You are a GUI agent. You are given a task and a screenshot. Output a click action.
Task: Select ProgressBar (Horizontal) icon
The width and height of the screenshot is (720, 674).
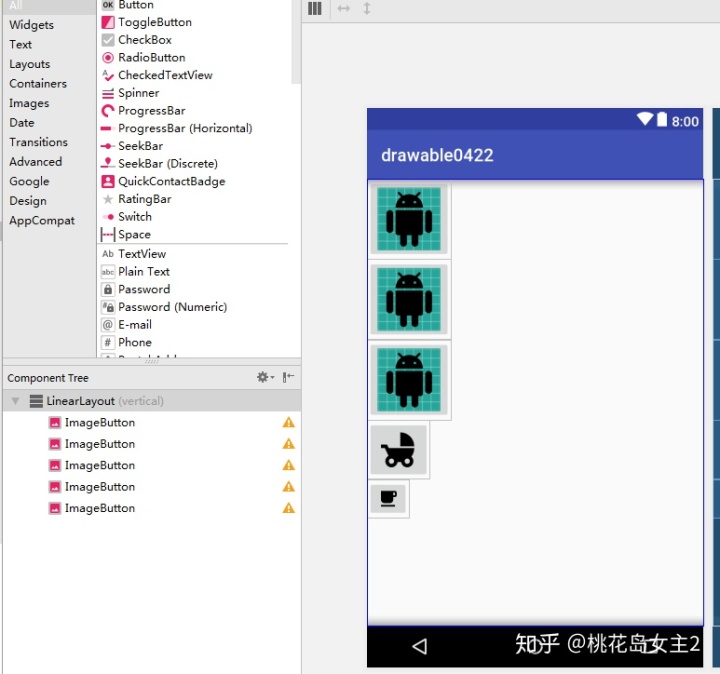pyautogui.click(x=106, y=129)
